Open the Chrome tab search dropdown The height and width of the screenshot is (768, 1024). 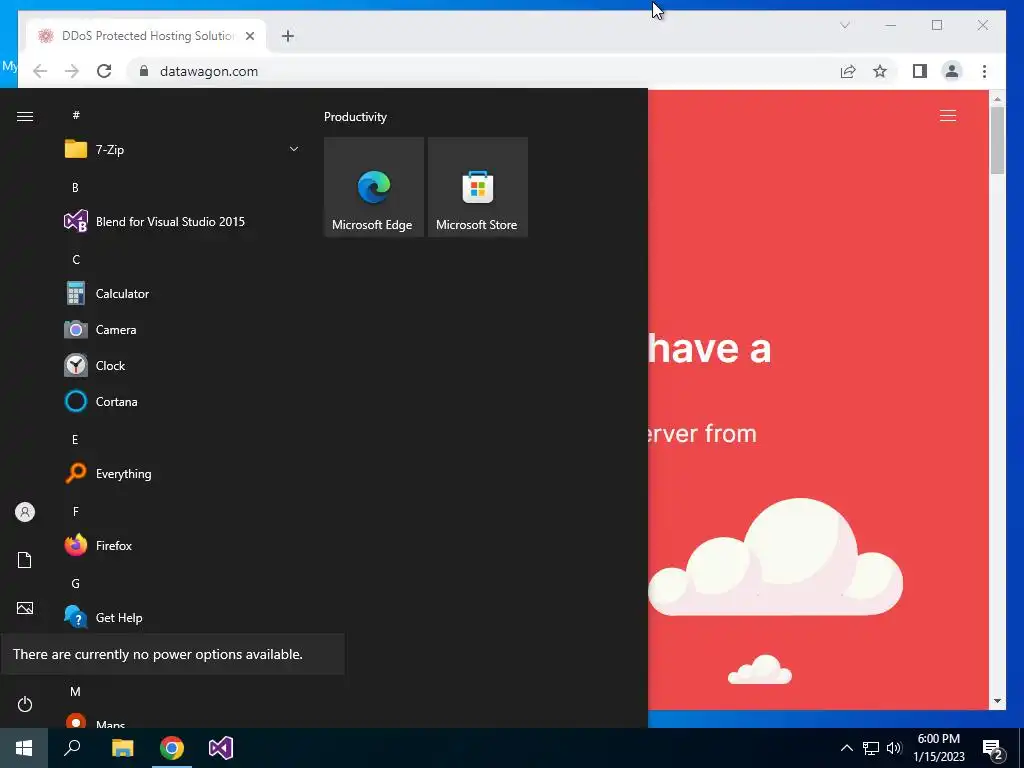pyautogui.click(x=844, y=25)
